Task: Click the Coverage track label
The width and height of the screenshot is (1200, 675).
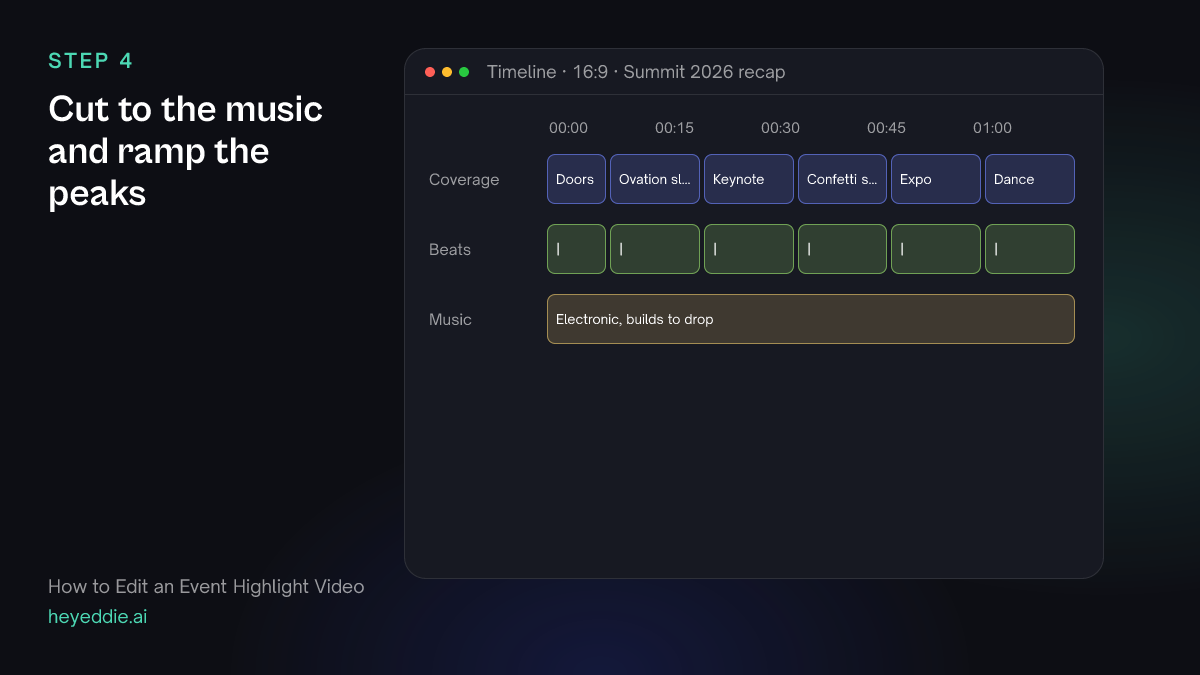Action: coord(464,180)
